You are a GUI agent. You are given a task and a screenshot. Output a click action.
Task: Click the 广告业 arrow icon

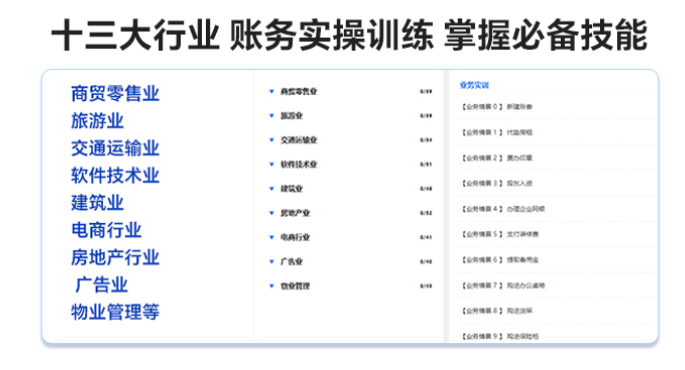271,262
